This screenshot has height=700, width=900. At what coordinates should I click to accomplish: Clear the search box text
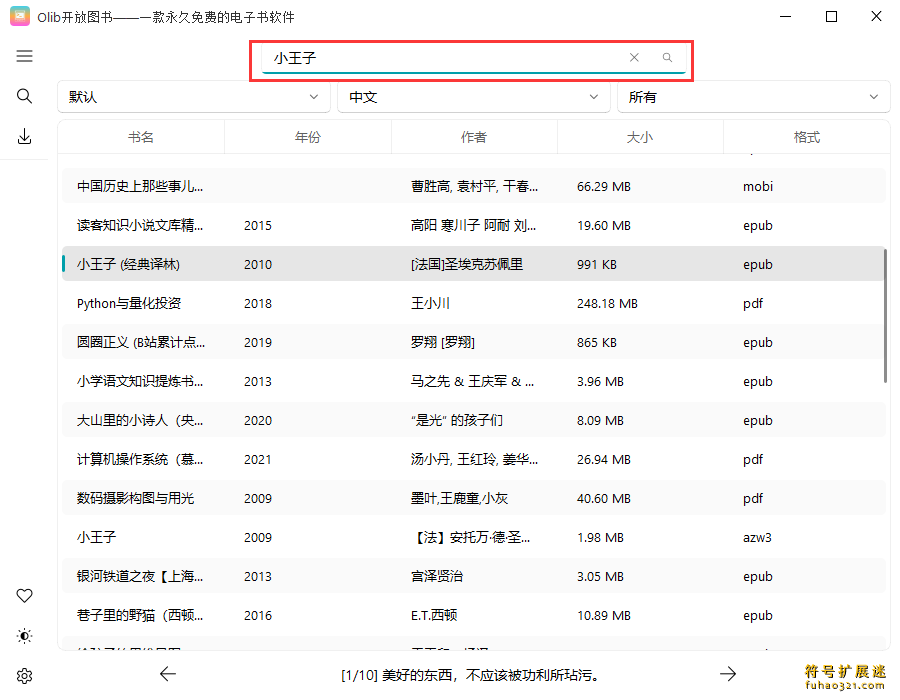point(634,58)
